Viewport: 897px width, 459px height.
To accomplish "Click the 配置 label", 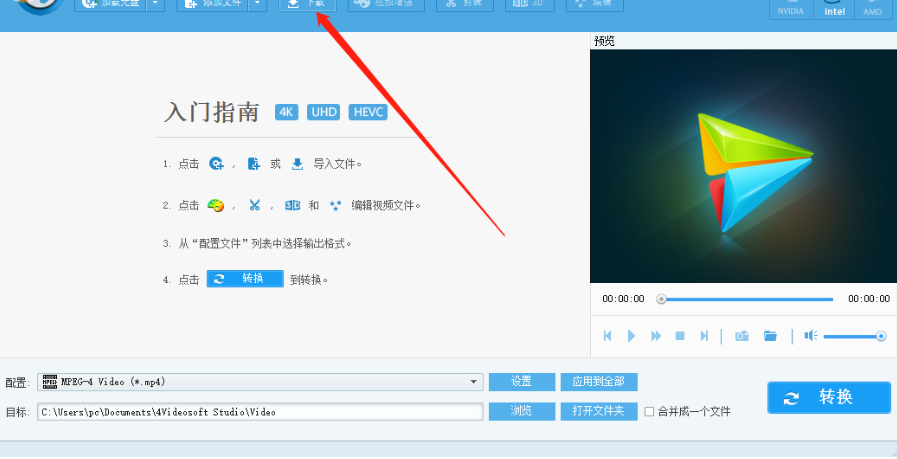I will click(x=17, y=383).
